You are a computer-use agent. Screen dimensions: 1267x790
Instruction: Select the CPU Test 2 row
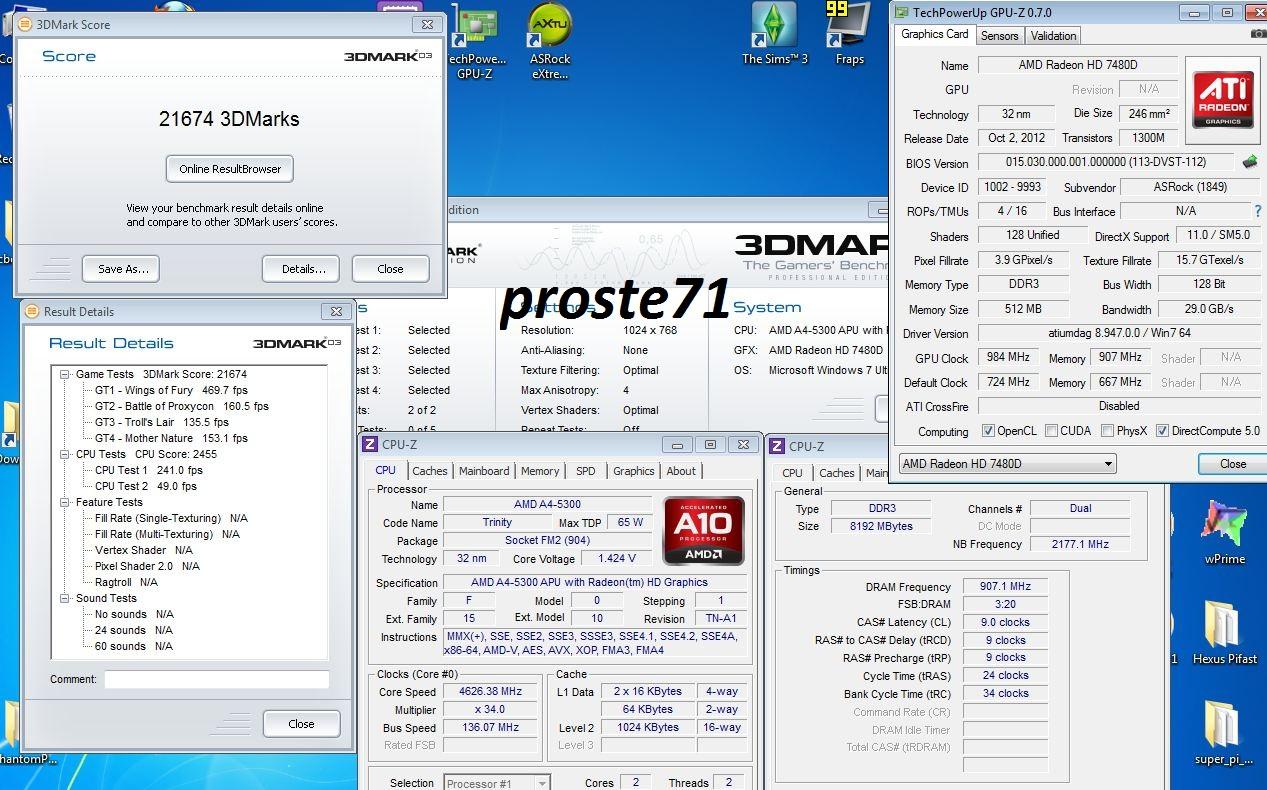146,486
